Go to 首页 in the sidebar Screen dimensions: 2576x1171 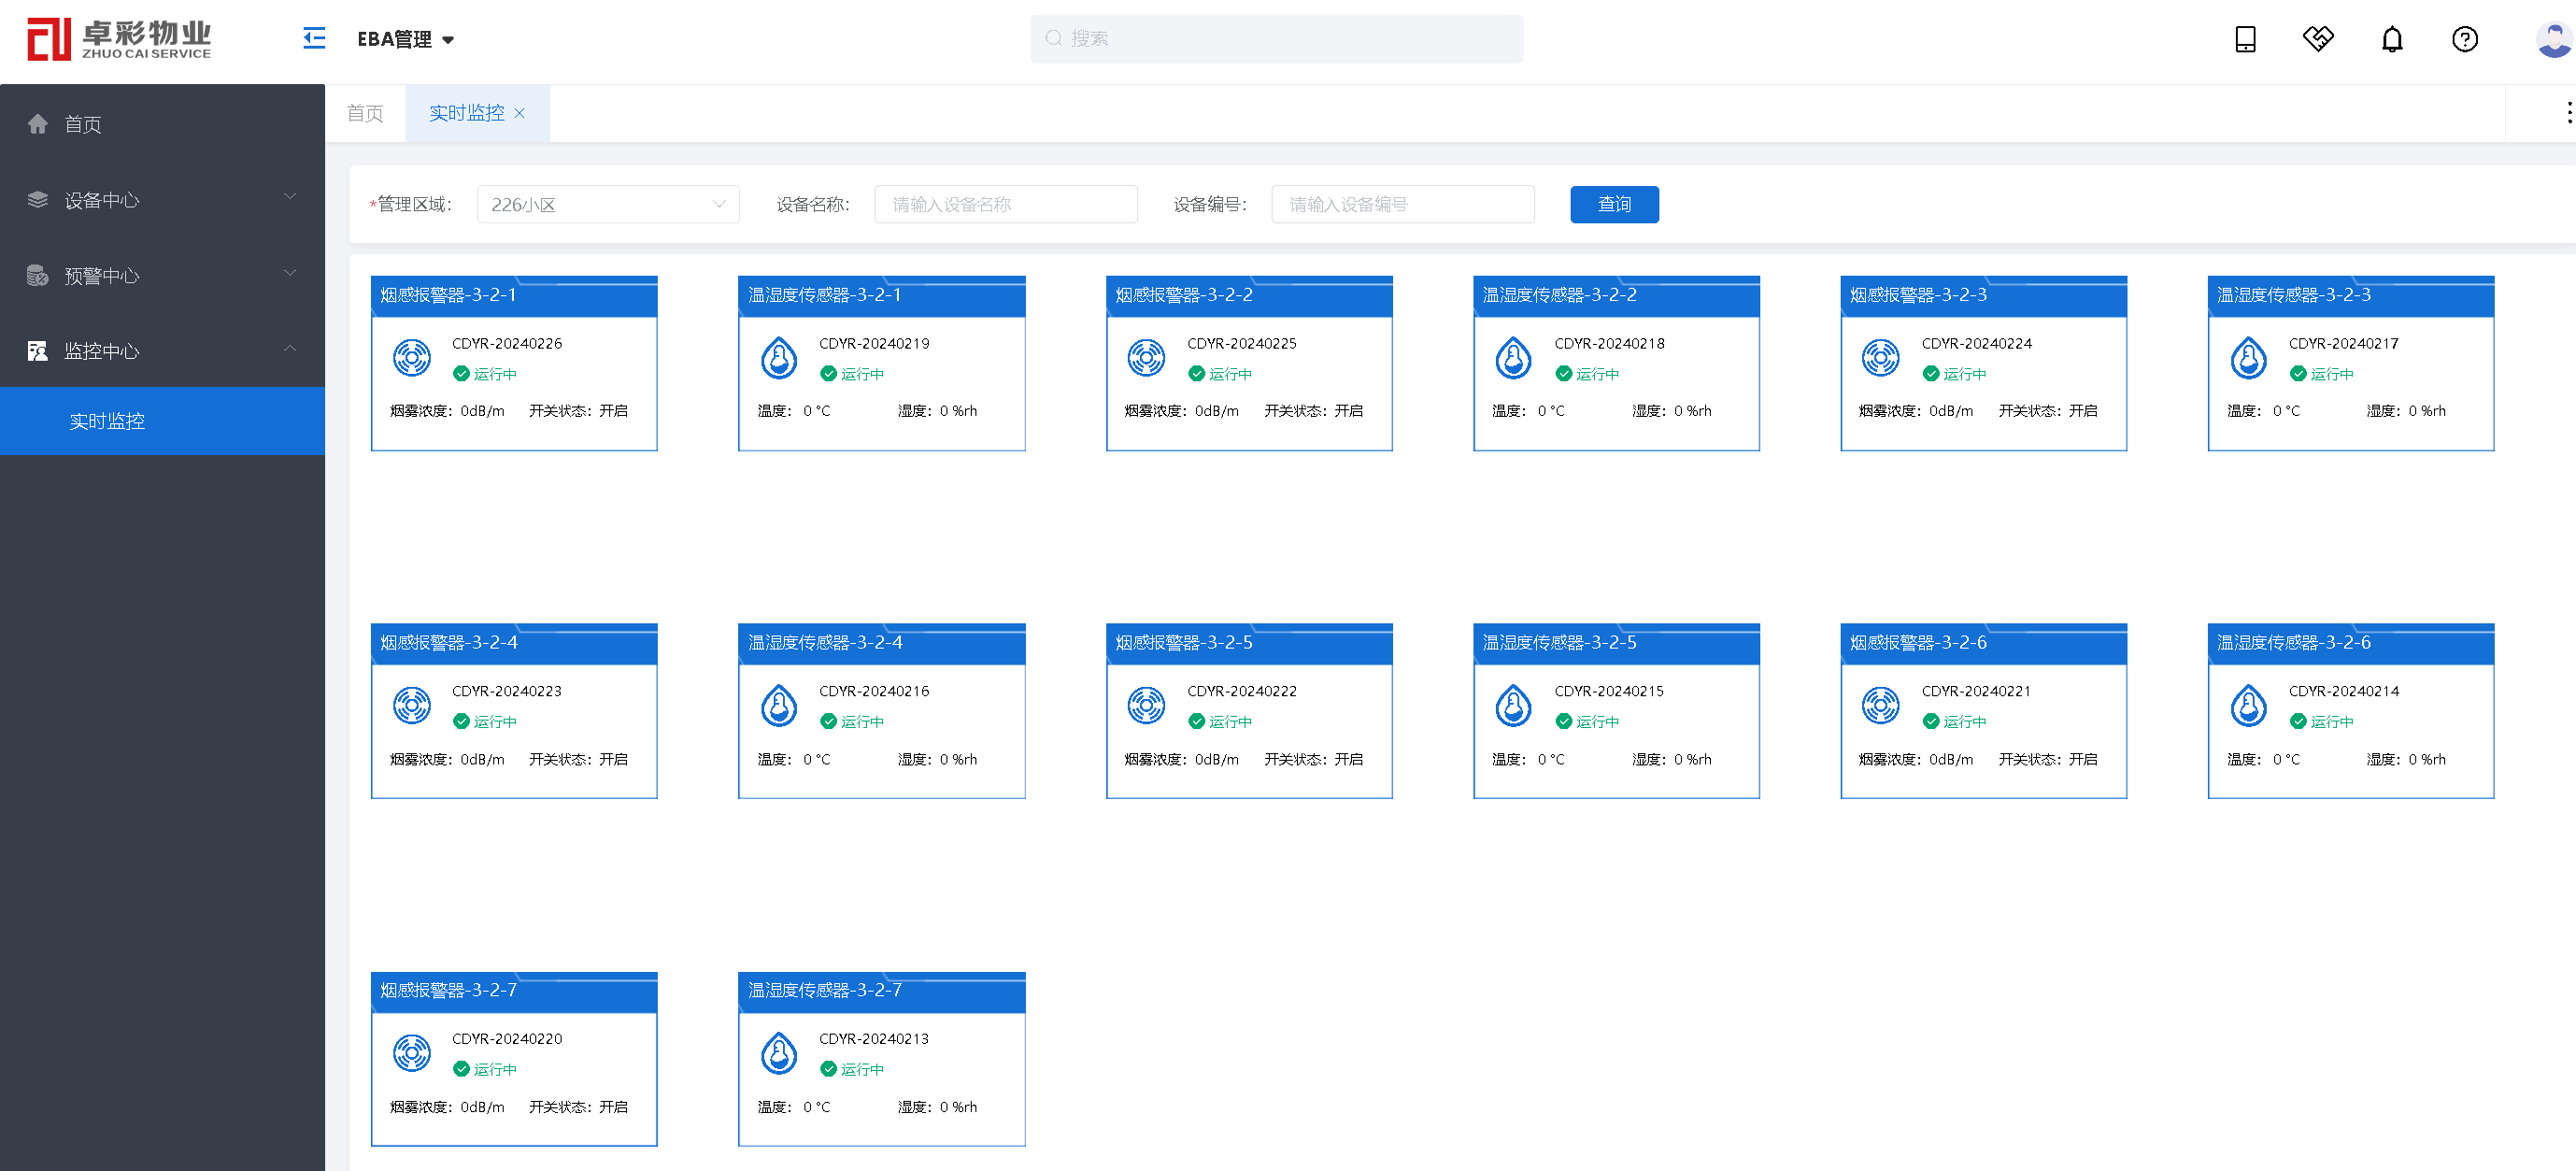click(162, 124)
